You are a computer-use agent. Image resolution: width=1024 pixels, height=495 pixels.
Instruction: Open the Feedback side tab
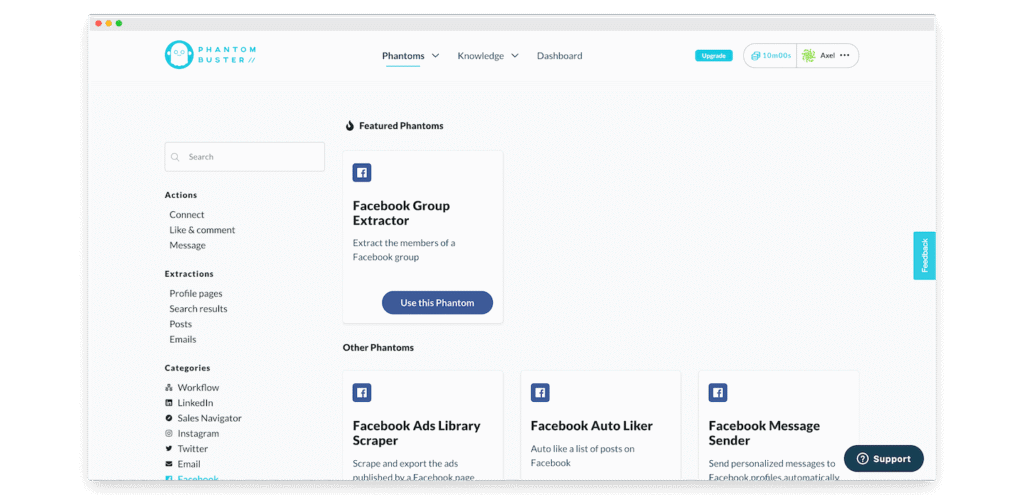pyautogui.click(x=924, y=255)
